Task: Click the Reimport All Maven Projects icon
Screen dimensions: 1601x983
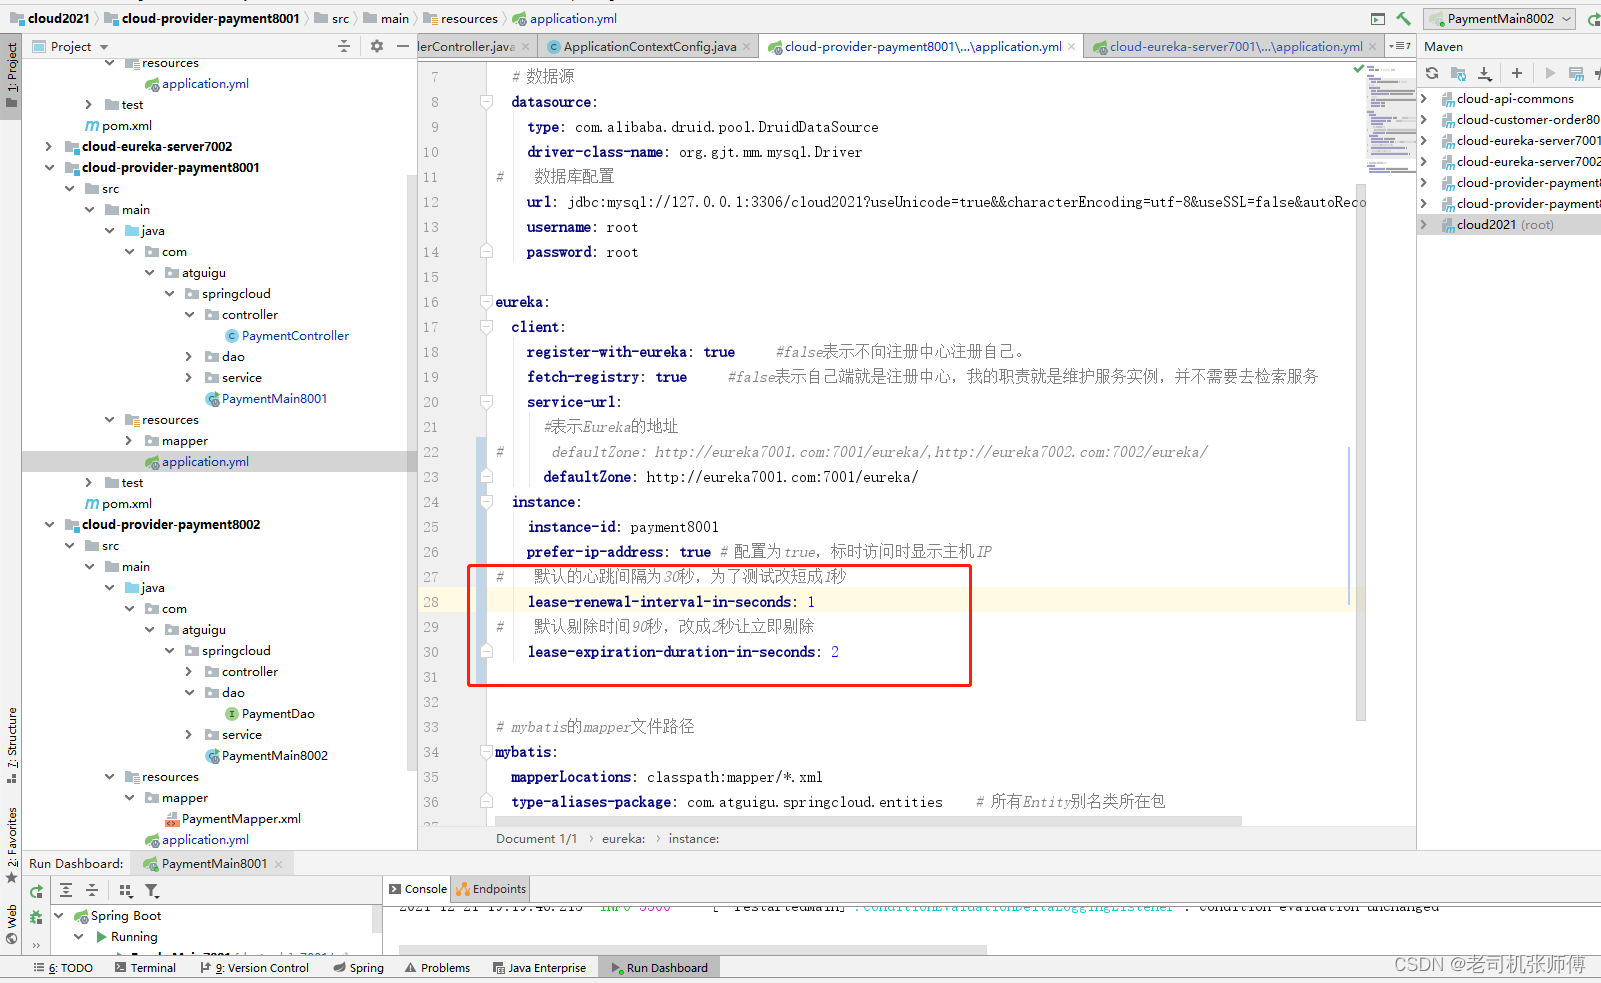Action: pyautogui.click(x=1432, y=73)
